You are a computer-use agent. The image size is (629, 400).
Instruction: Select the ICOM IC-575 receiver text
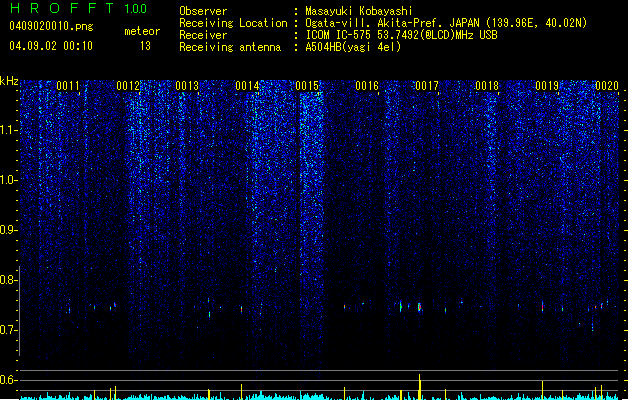tap(401, 35)
